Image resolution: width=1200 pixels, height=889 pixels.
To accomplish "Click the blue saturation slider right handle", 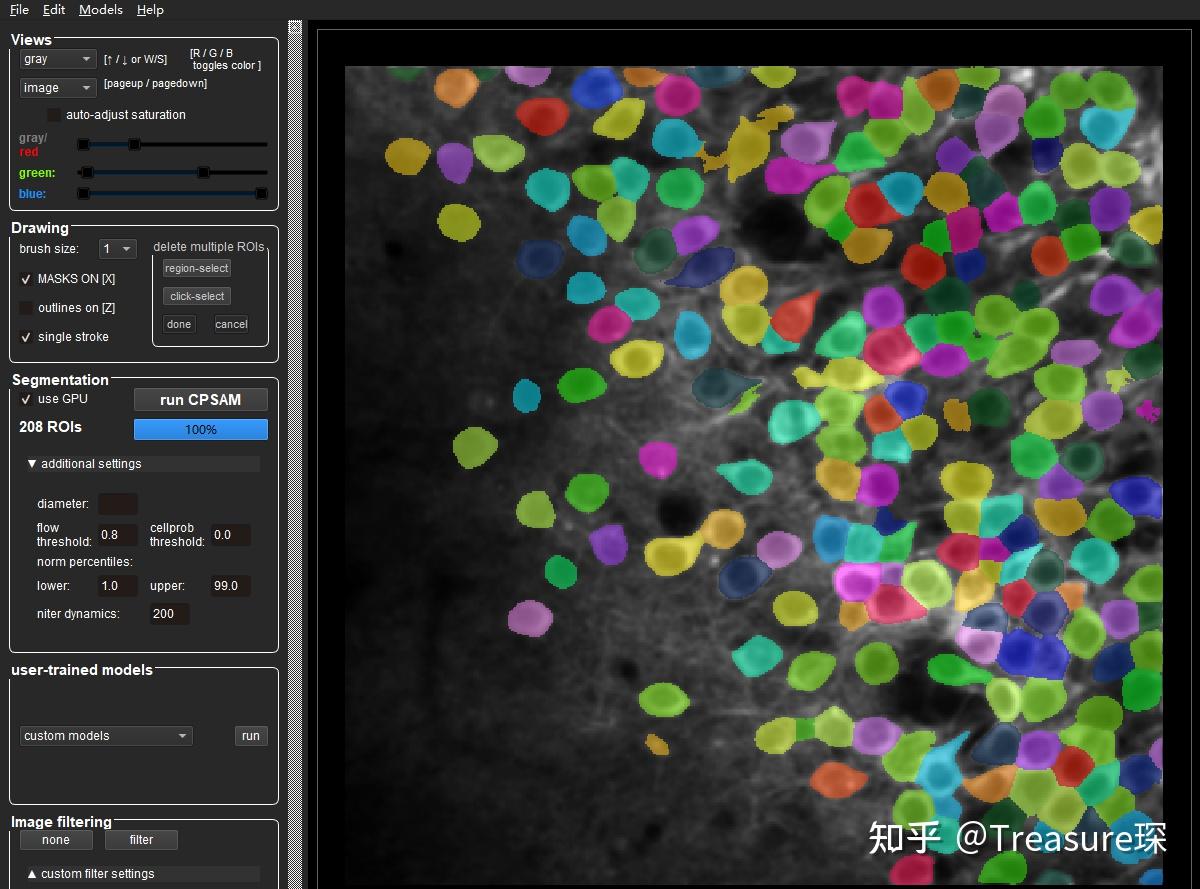I will tap(262, 193).
